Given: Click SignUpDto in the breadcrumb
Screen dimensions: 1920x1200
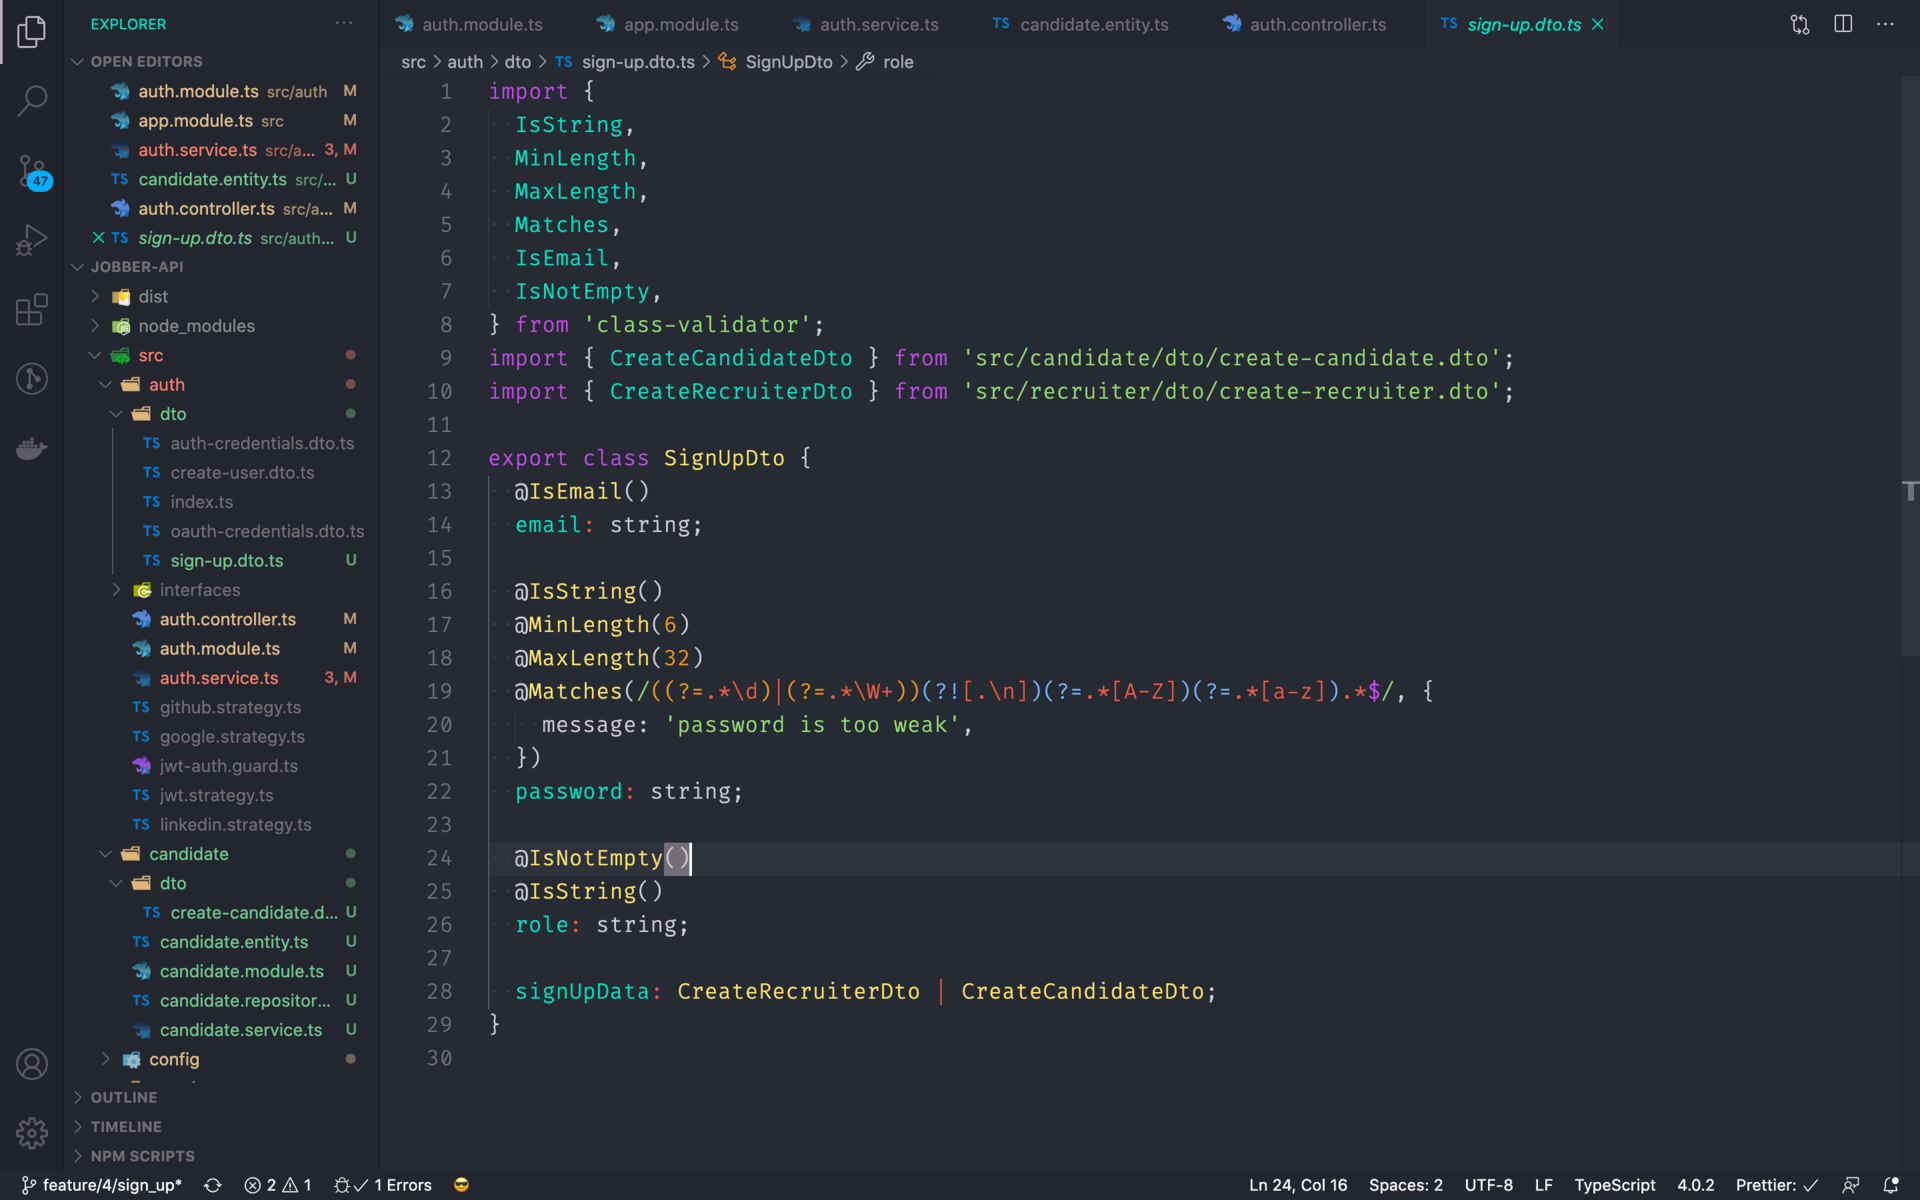Looking at the screenshot, I should point(788,62).
